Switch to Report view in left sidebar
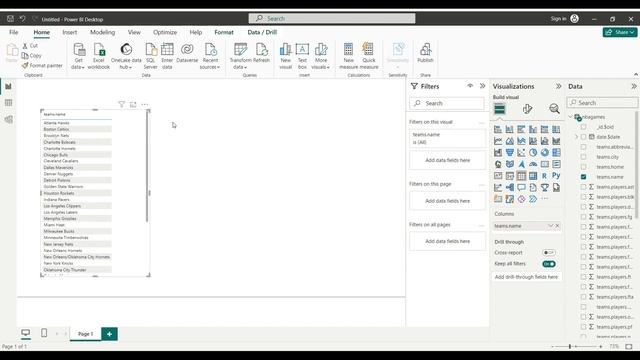The image size is (640, 360). tap(9, 87)
